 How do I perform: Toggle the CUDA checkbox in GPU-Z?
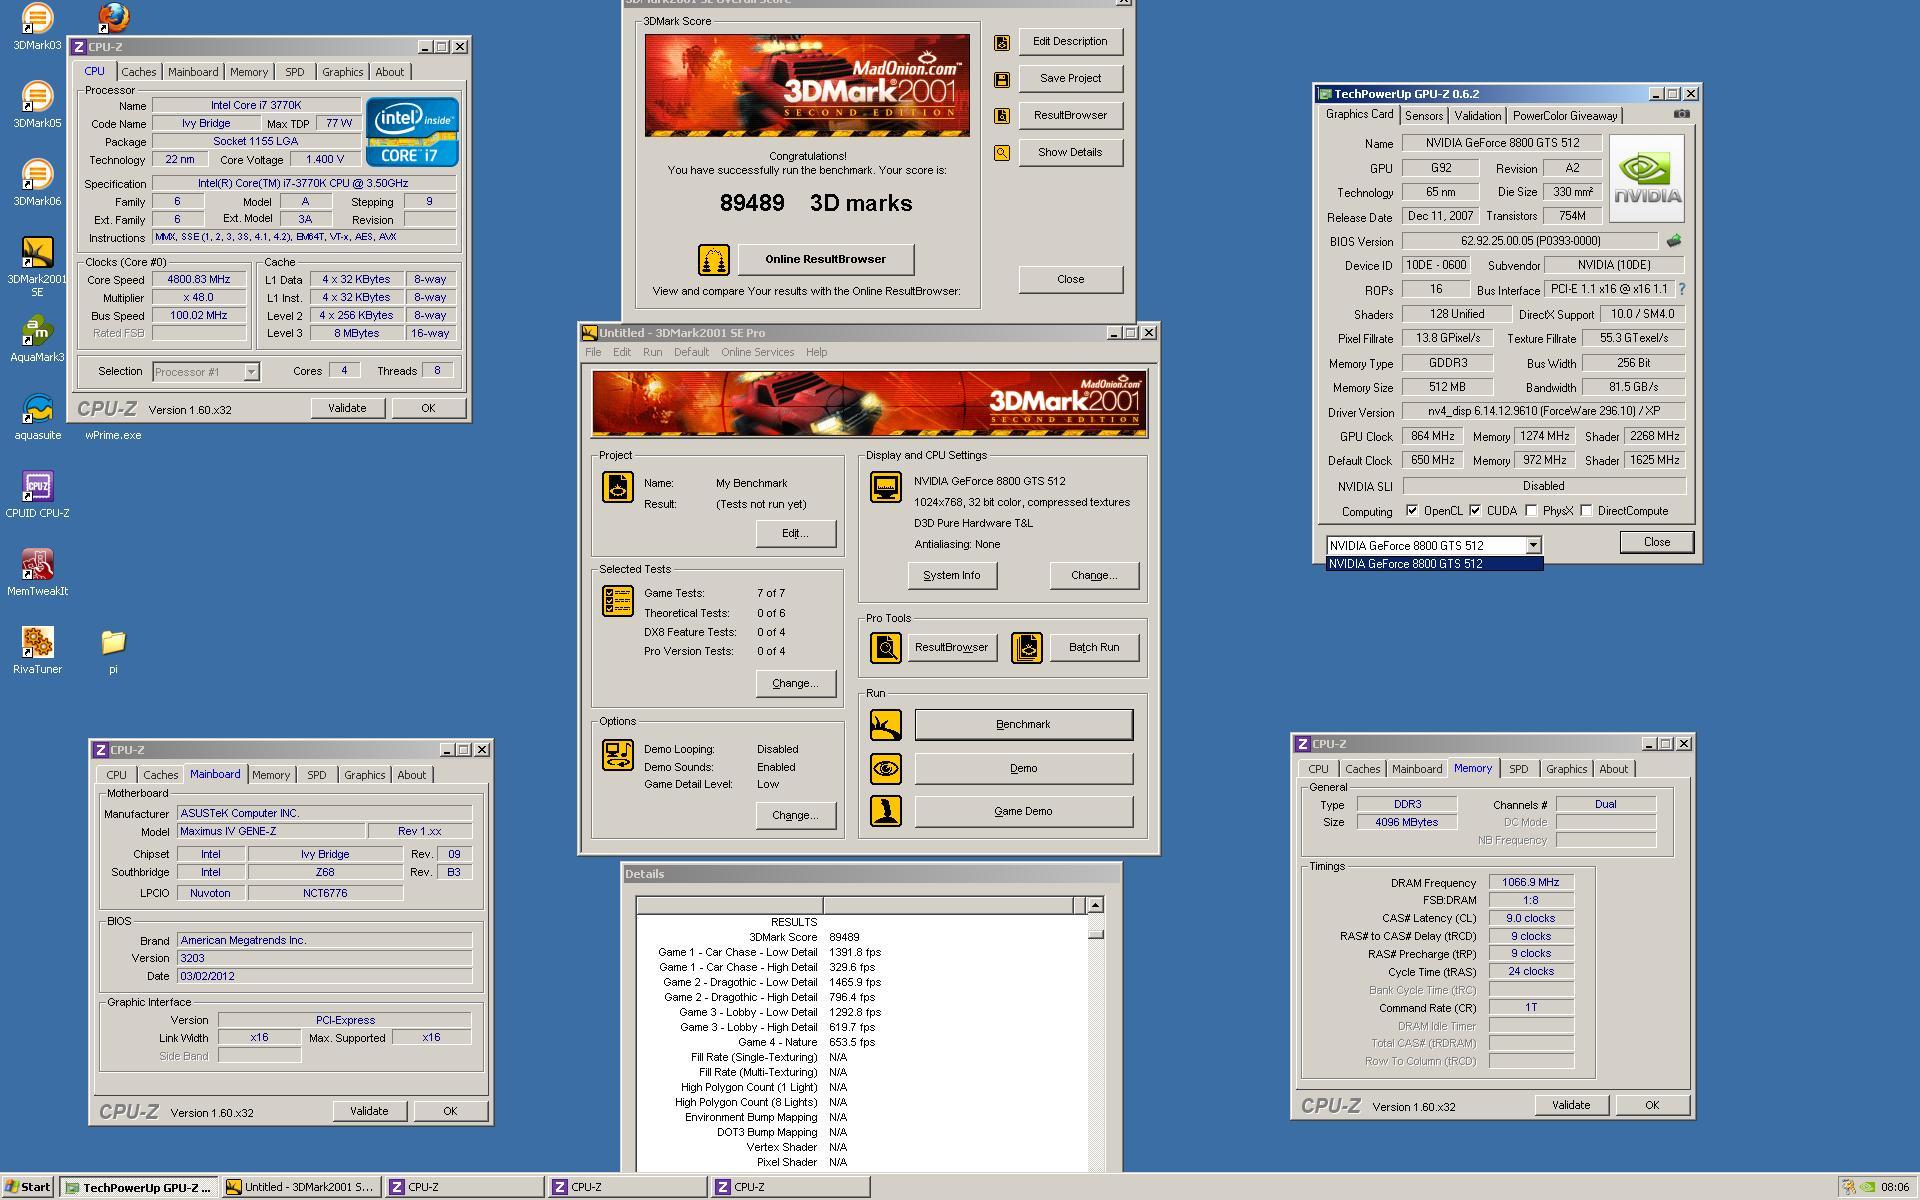coord(1475,511)
